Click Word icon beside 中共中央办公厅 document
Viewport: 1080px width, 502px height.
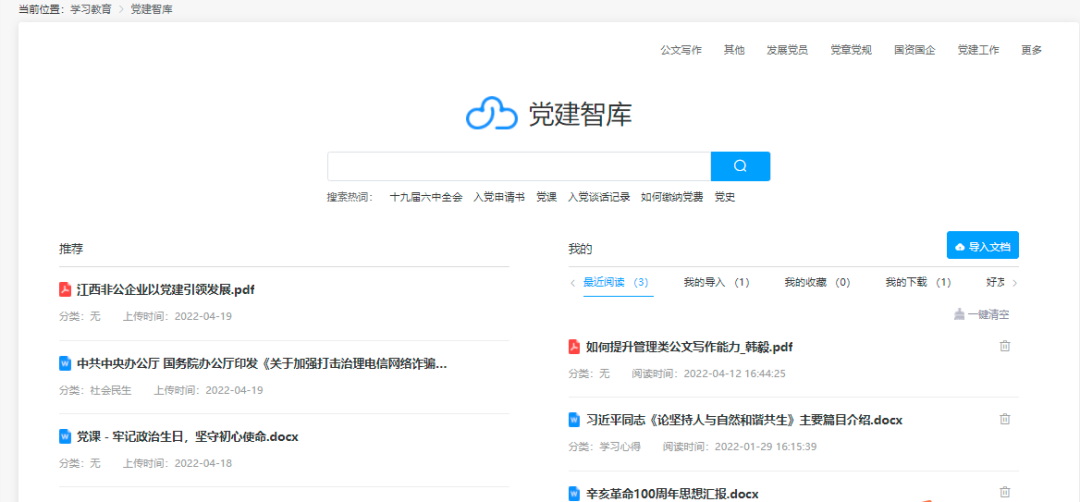65,363
